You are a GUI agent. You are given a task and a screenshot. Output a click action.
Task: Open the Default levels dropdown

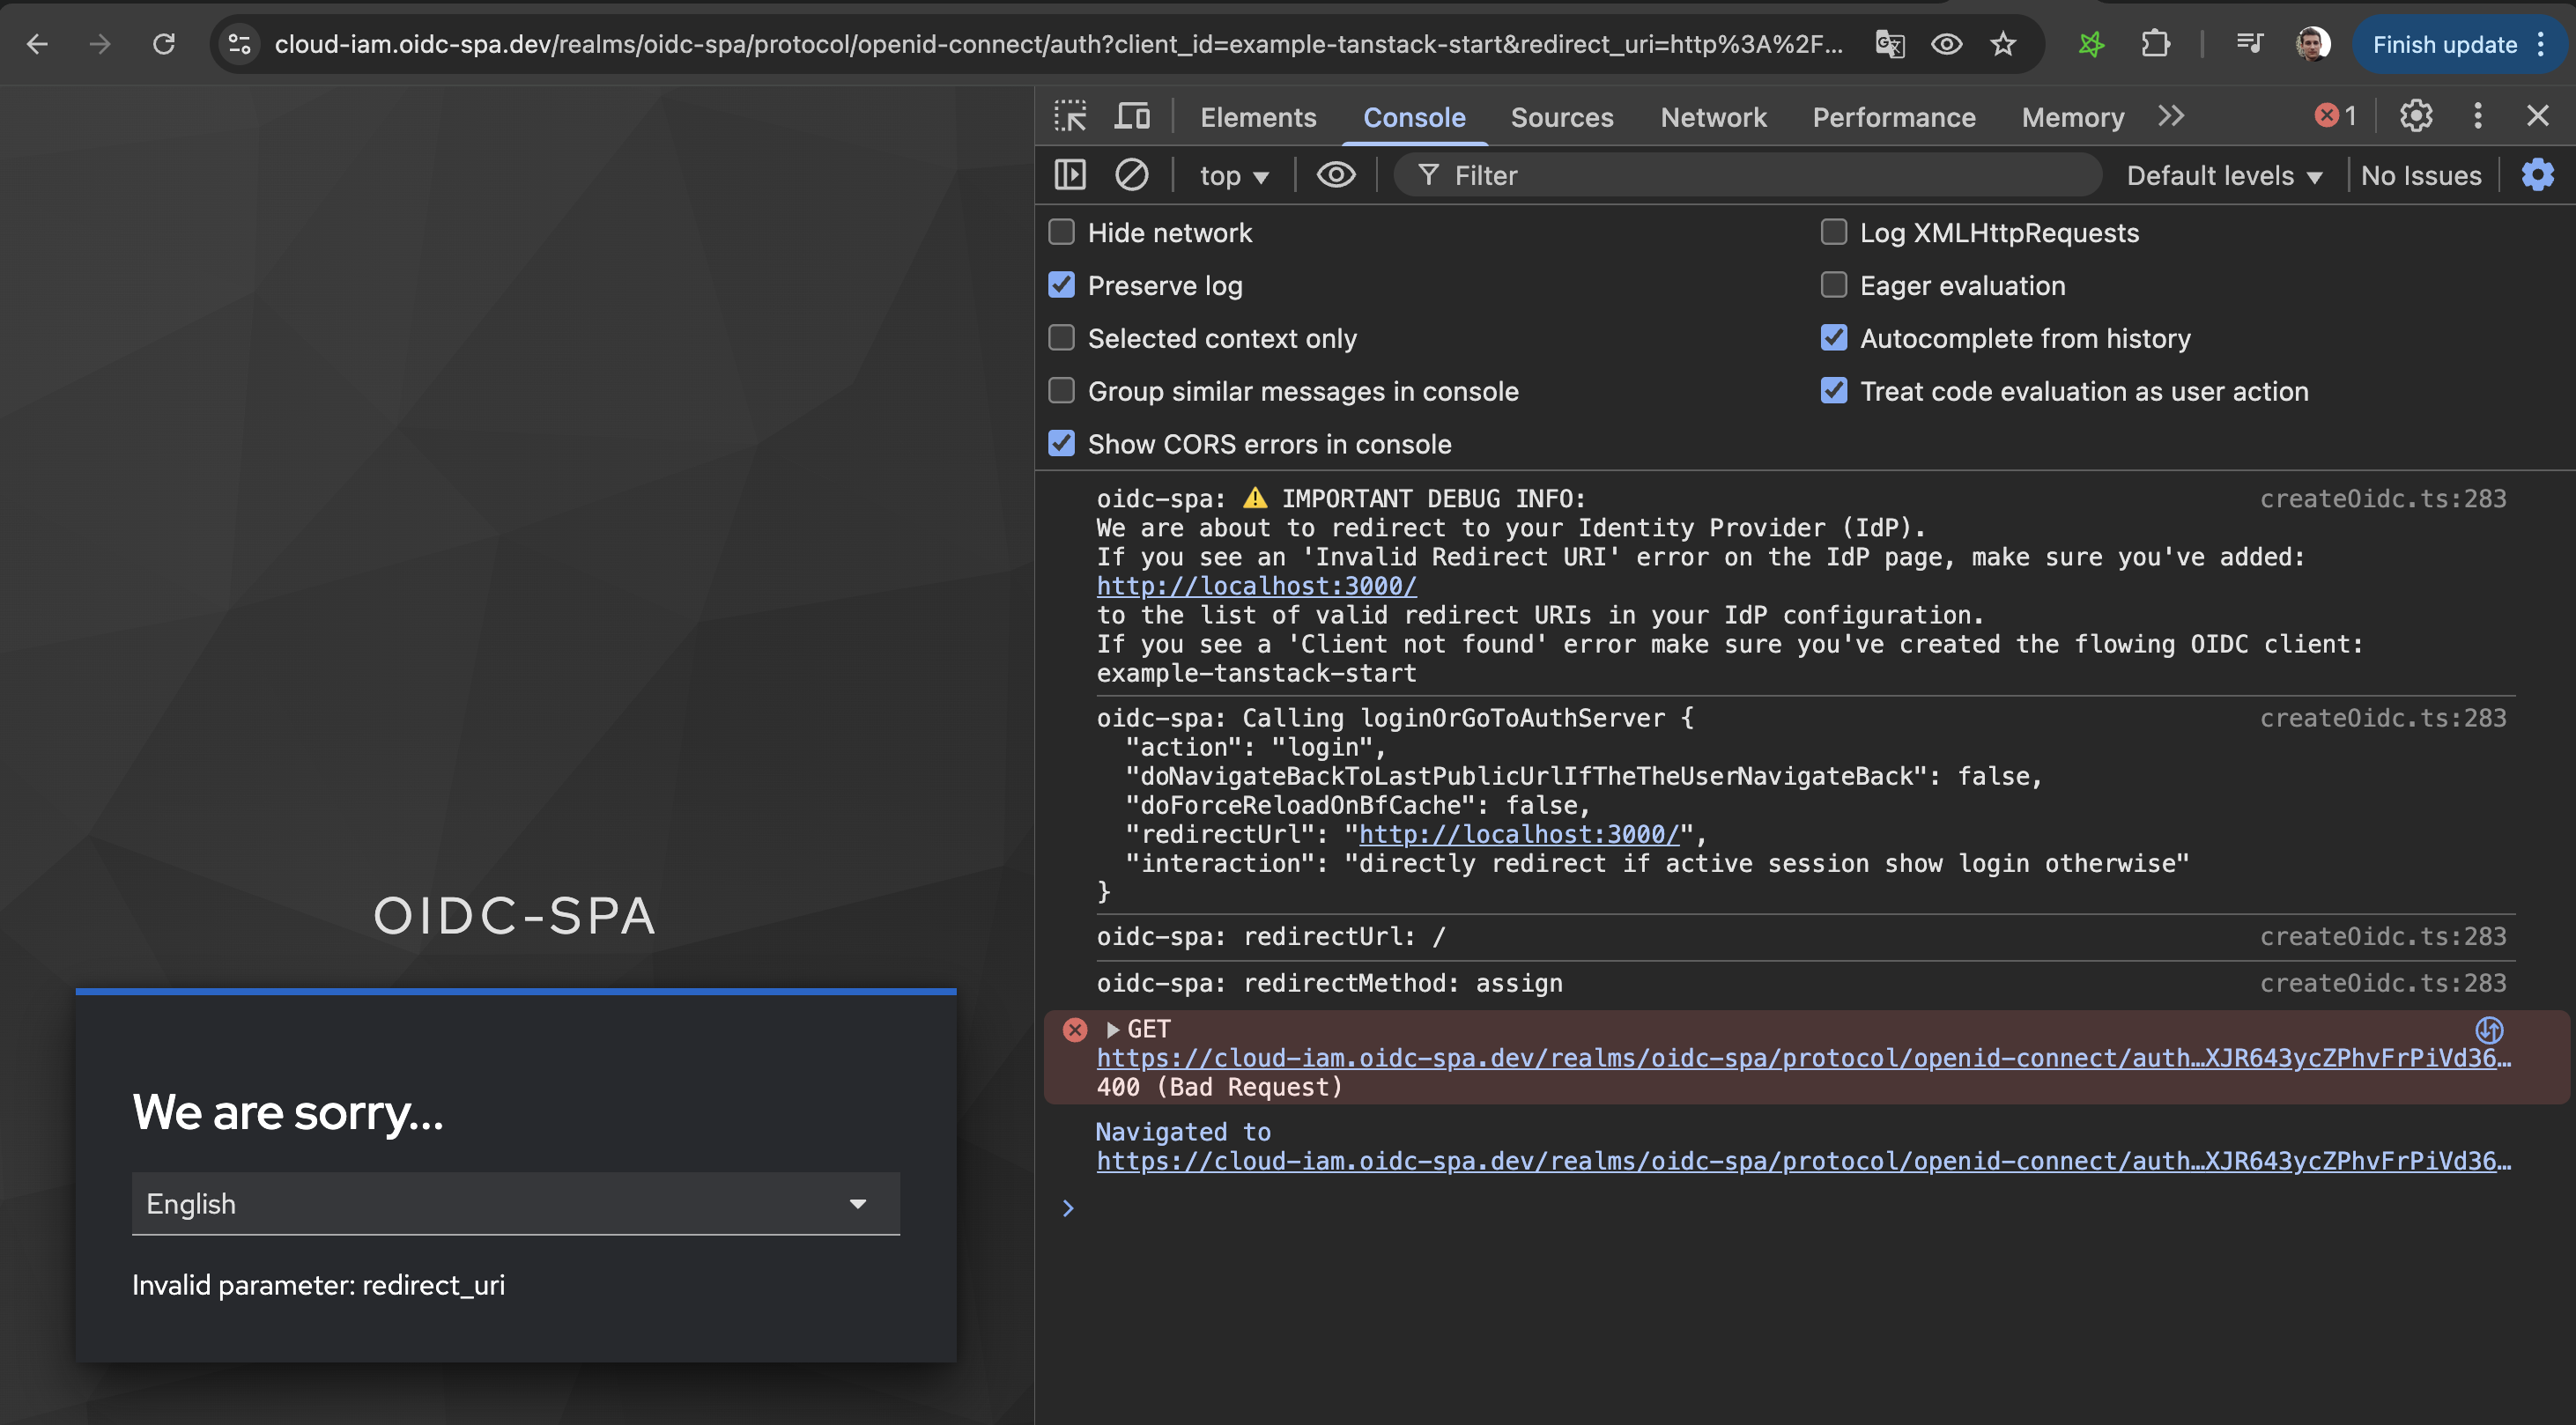coord(2224,175)
